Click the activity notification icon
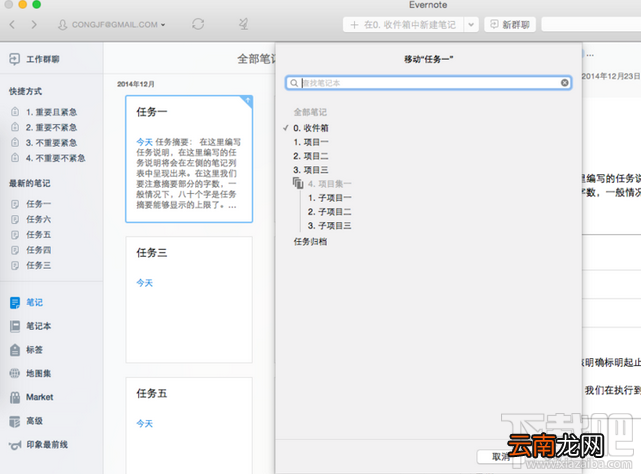The width and height of the screenshot is (641, 474). 244,24
